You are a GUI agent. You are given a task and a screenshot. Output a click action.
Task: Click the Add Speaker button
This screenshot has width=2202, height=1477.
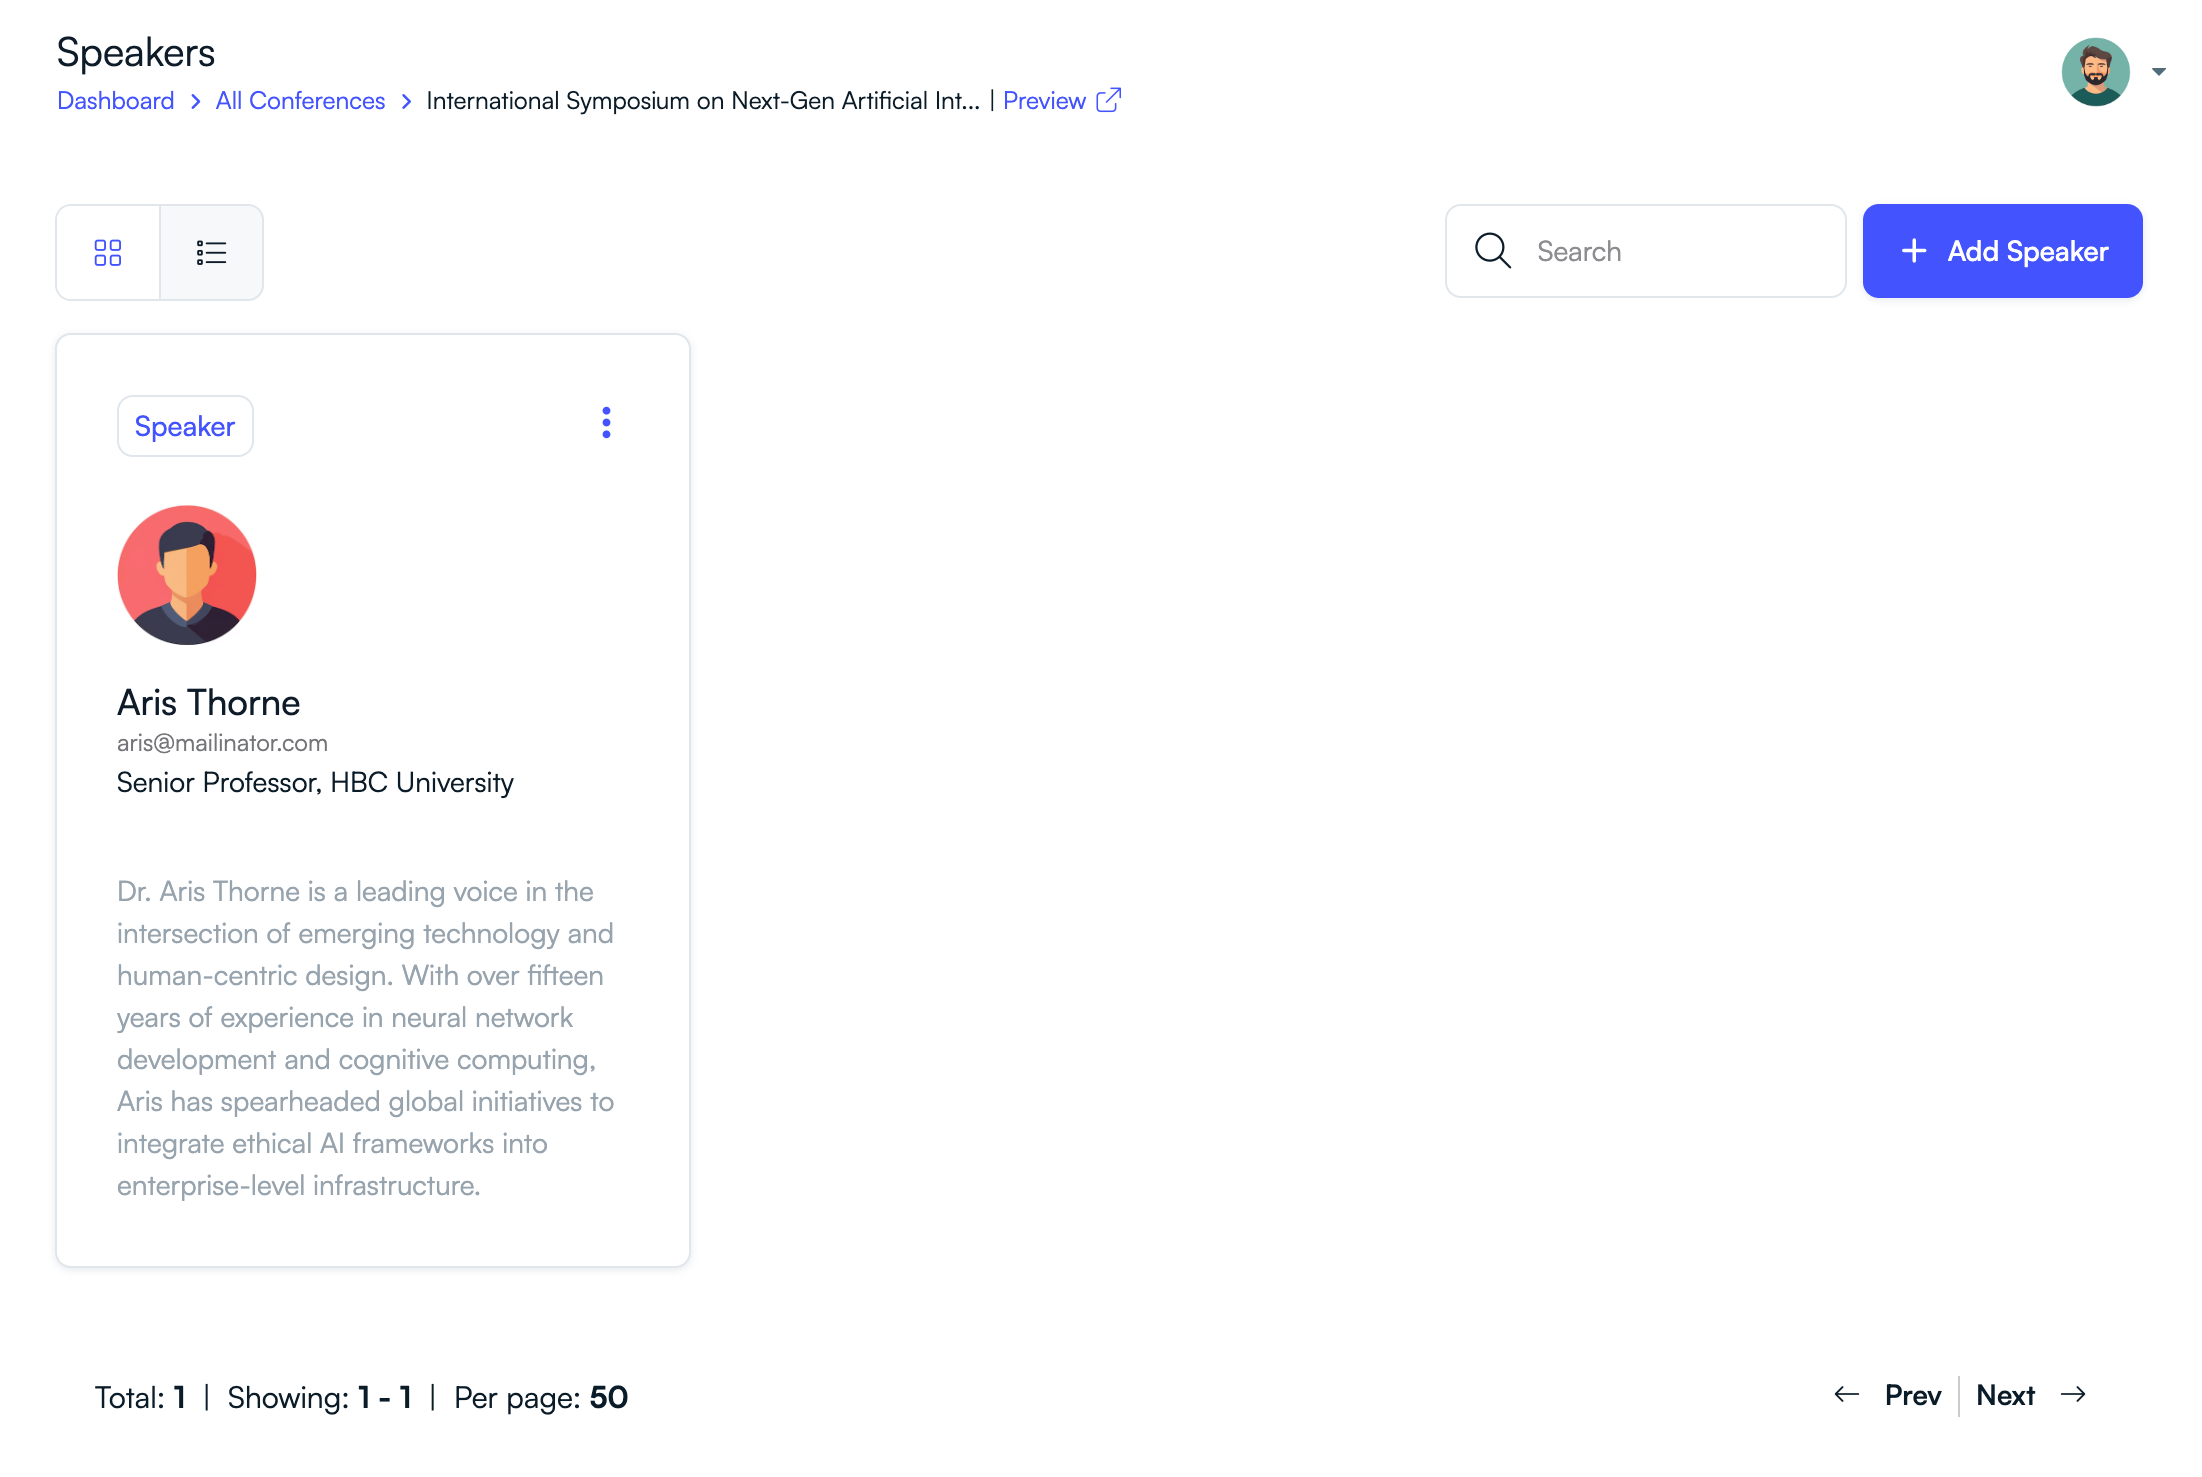[2002, 251]
